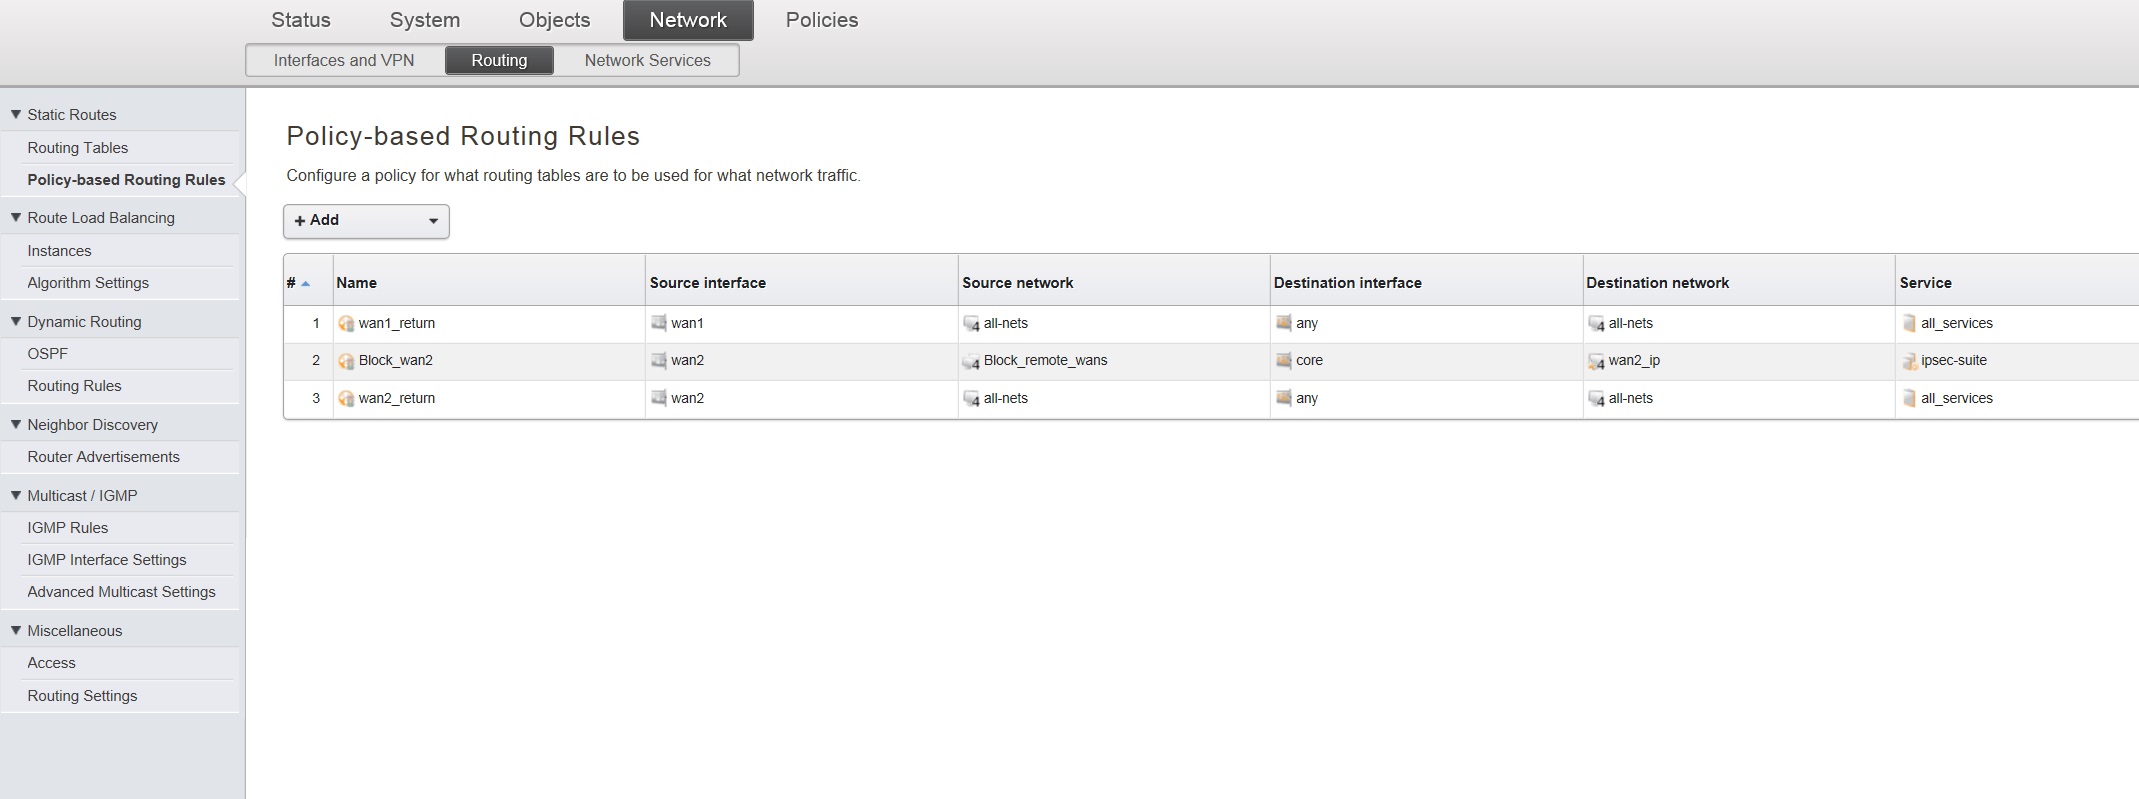Click the Block_remote_wans network icon
The image size is (2139, 799).
coord(970,361)
